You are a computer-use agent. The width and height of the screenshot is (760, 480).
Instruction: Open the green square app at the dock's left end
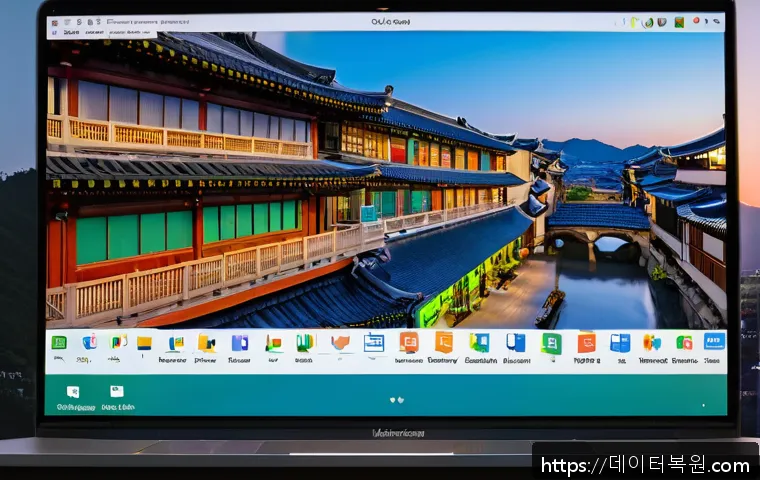(x=59, y=343)
